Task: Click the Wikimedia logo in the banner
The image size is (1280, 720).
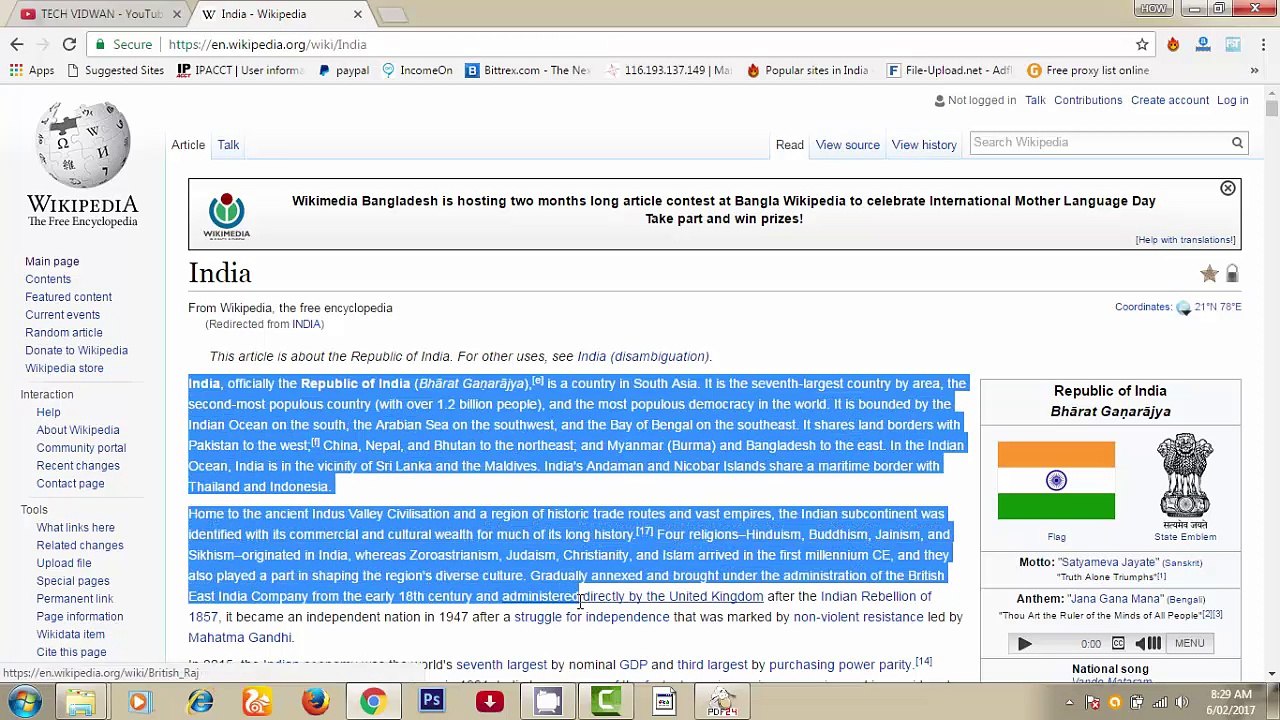Action: click(x=226, y=215)
